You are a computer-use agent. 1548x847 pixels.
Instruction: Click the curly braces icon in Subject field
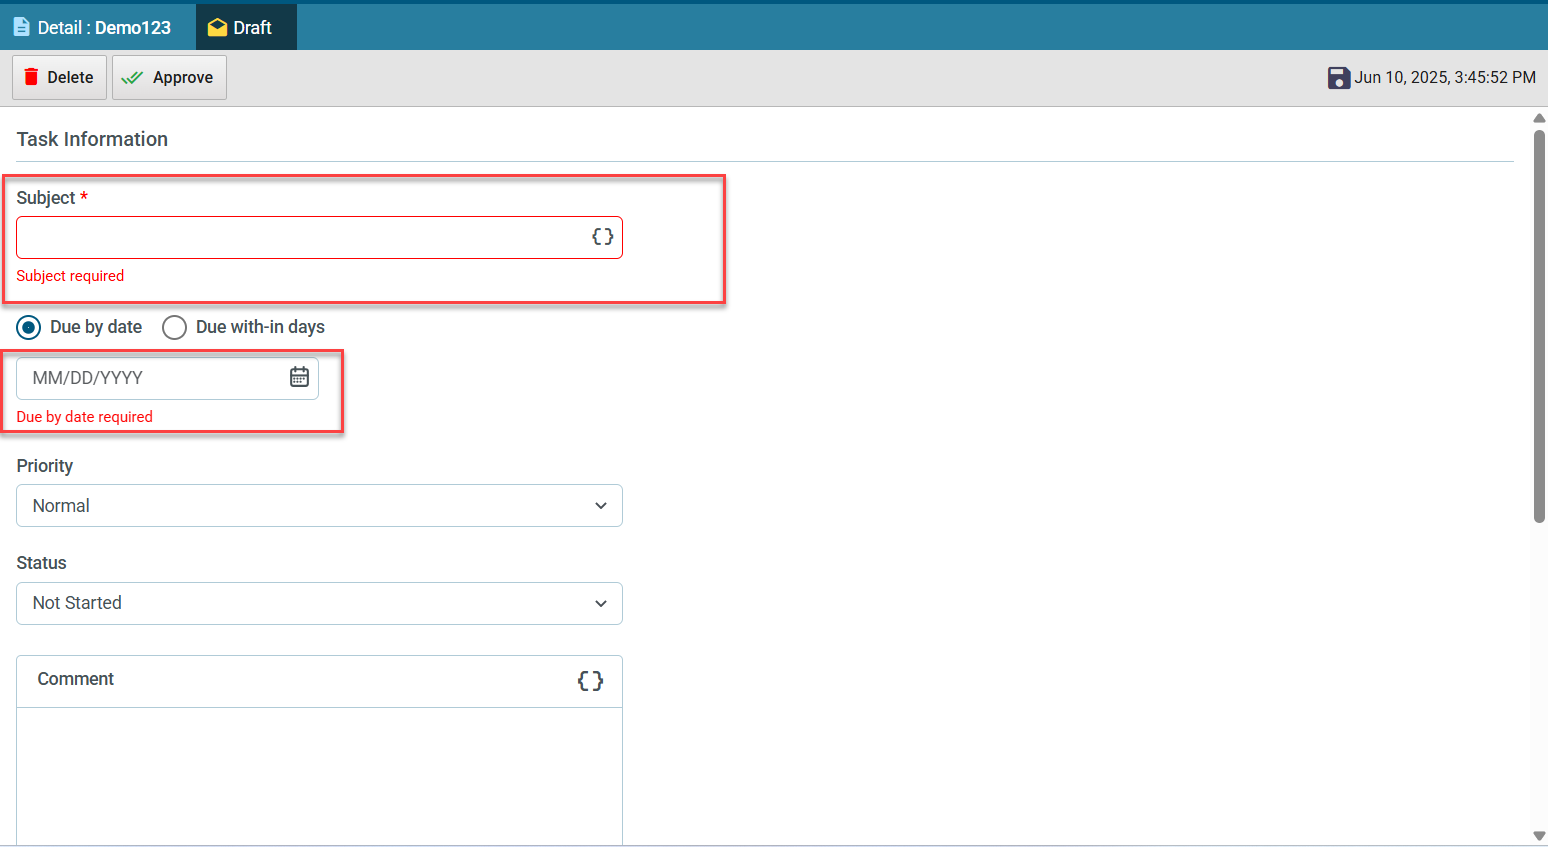(x=602, y=237)
